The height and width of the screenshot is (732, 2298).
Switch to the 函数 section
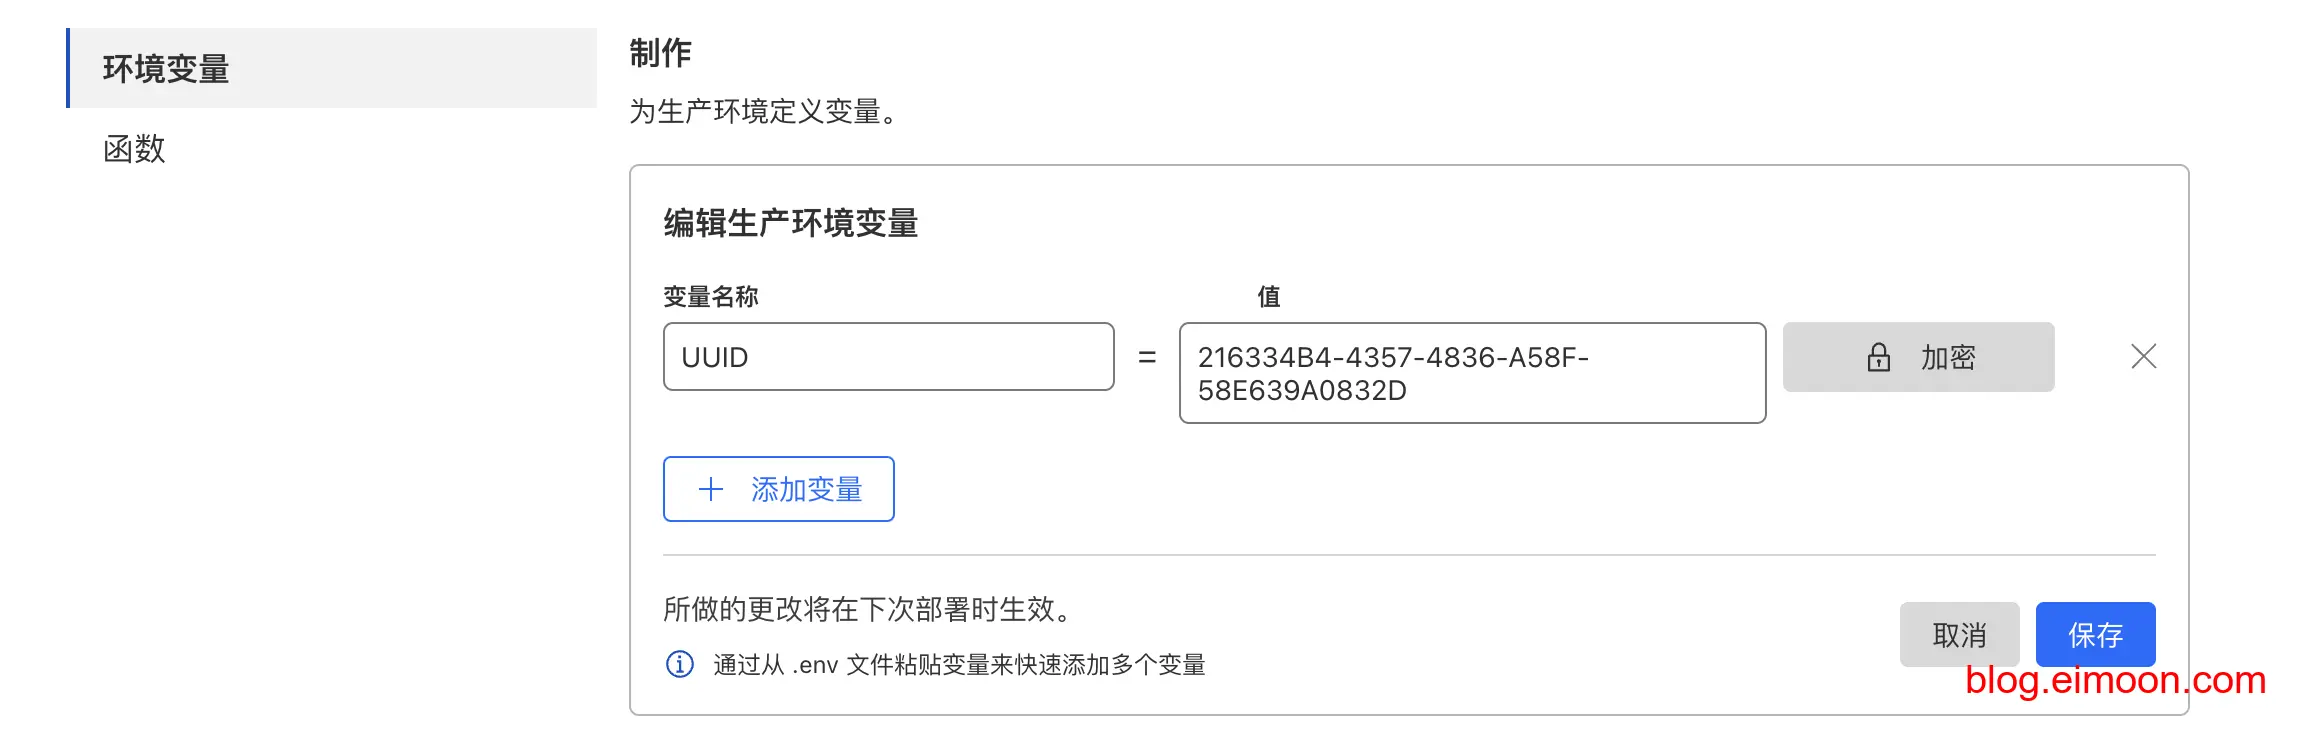point(133,150)
